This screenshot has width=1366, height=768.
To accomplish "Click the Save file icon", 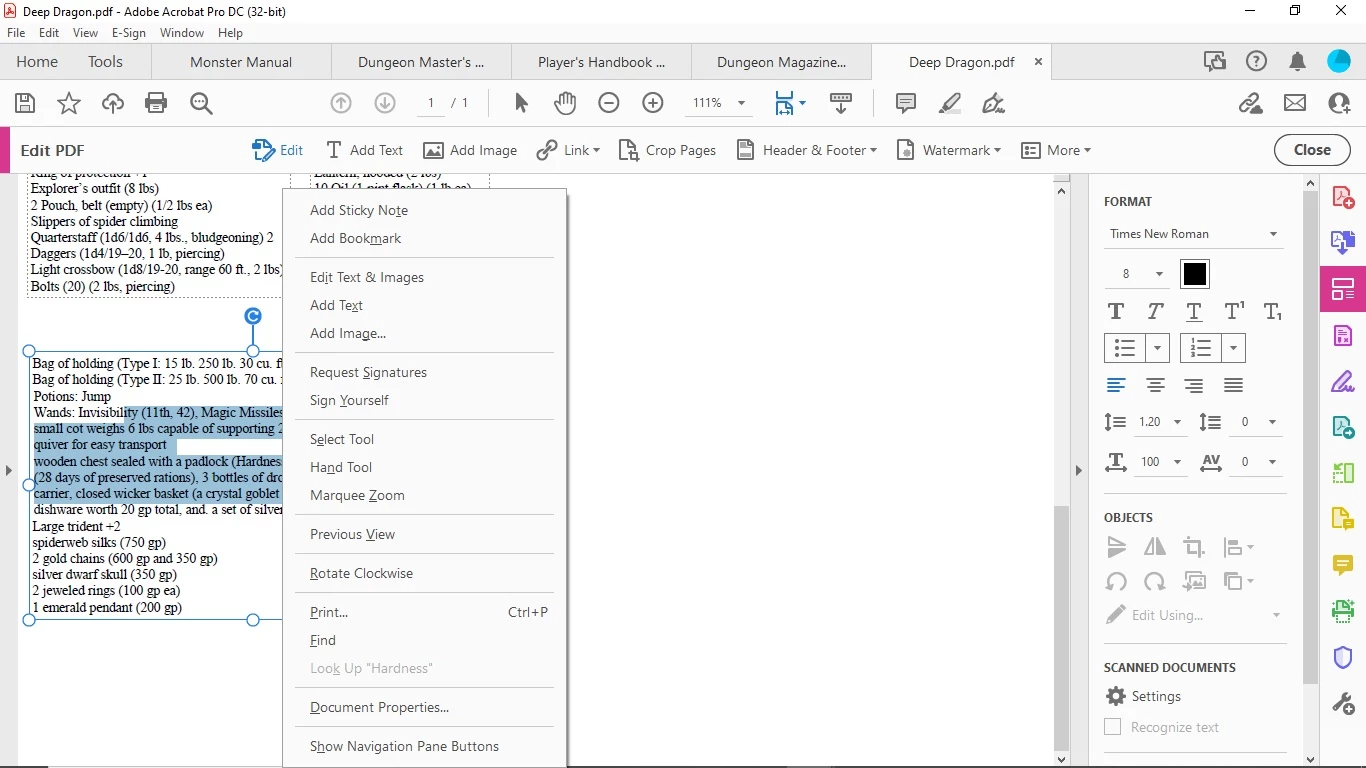I will (x=25, y=103).
